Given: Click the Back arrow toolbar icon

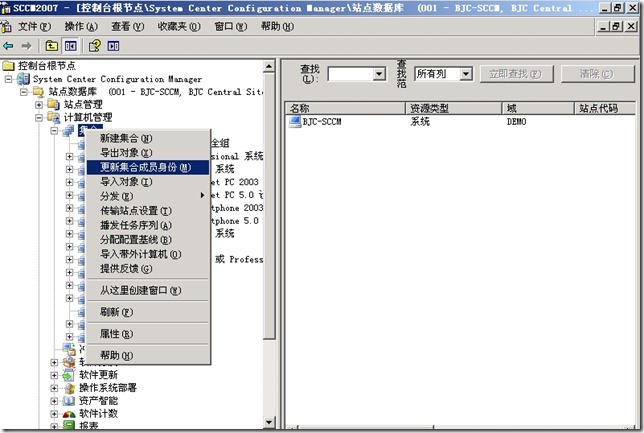Looking at the screenshot, I should pos(8,46).
